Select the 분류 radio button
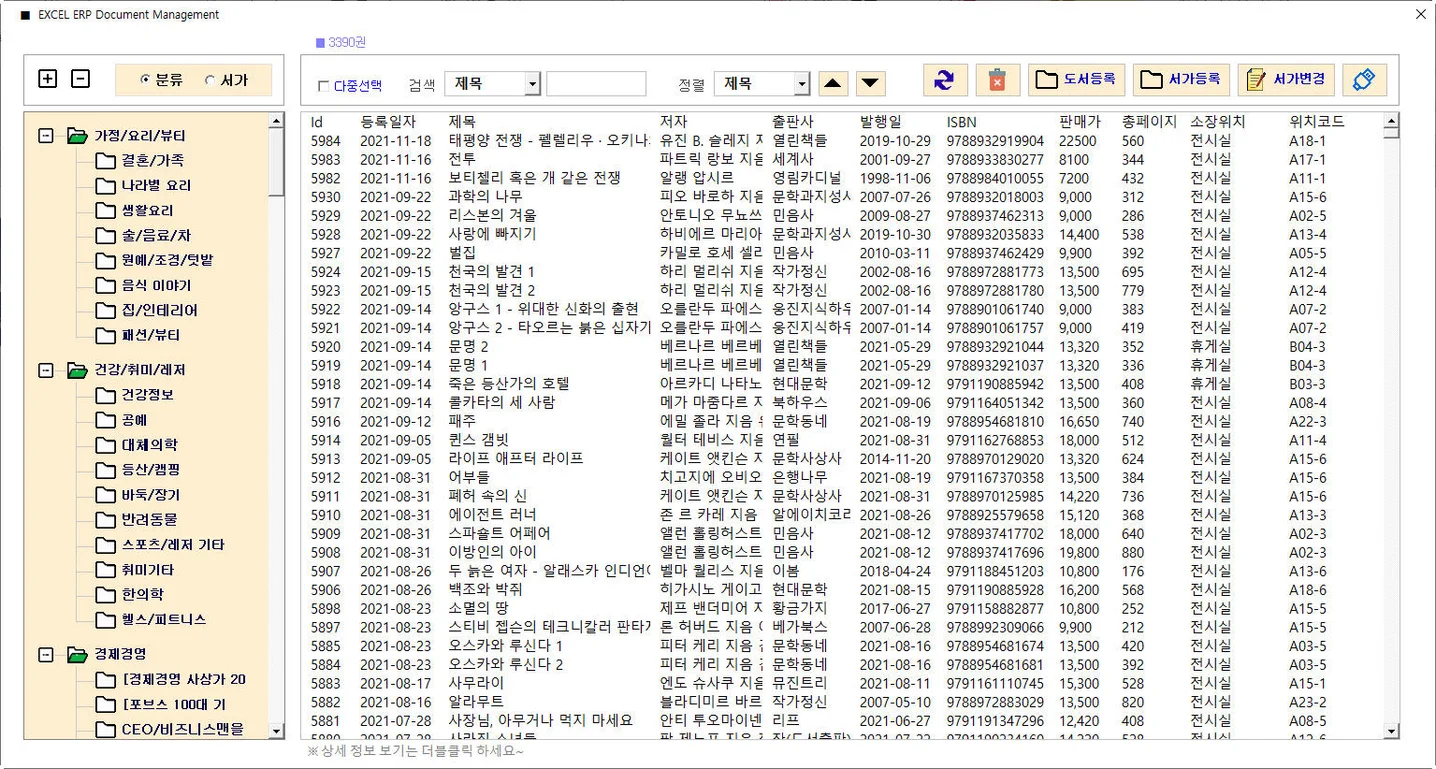The height and width of the screenshot is (769, 1436). 145,80
